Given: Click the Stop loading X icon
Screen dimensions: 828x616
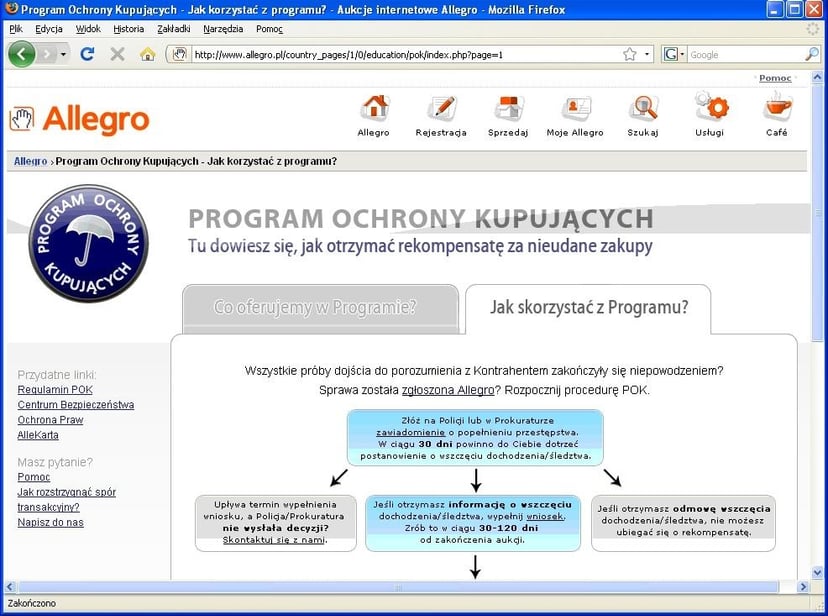Looking at the screenshot, I should pos(117,54).
